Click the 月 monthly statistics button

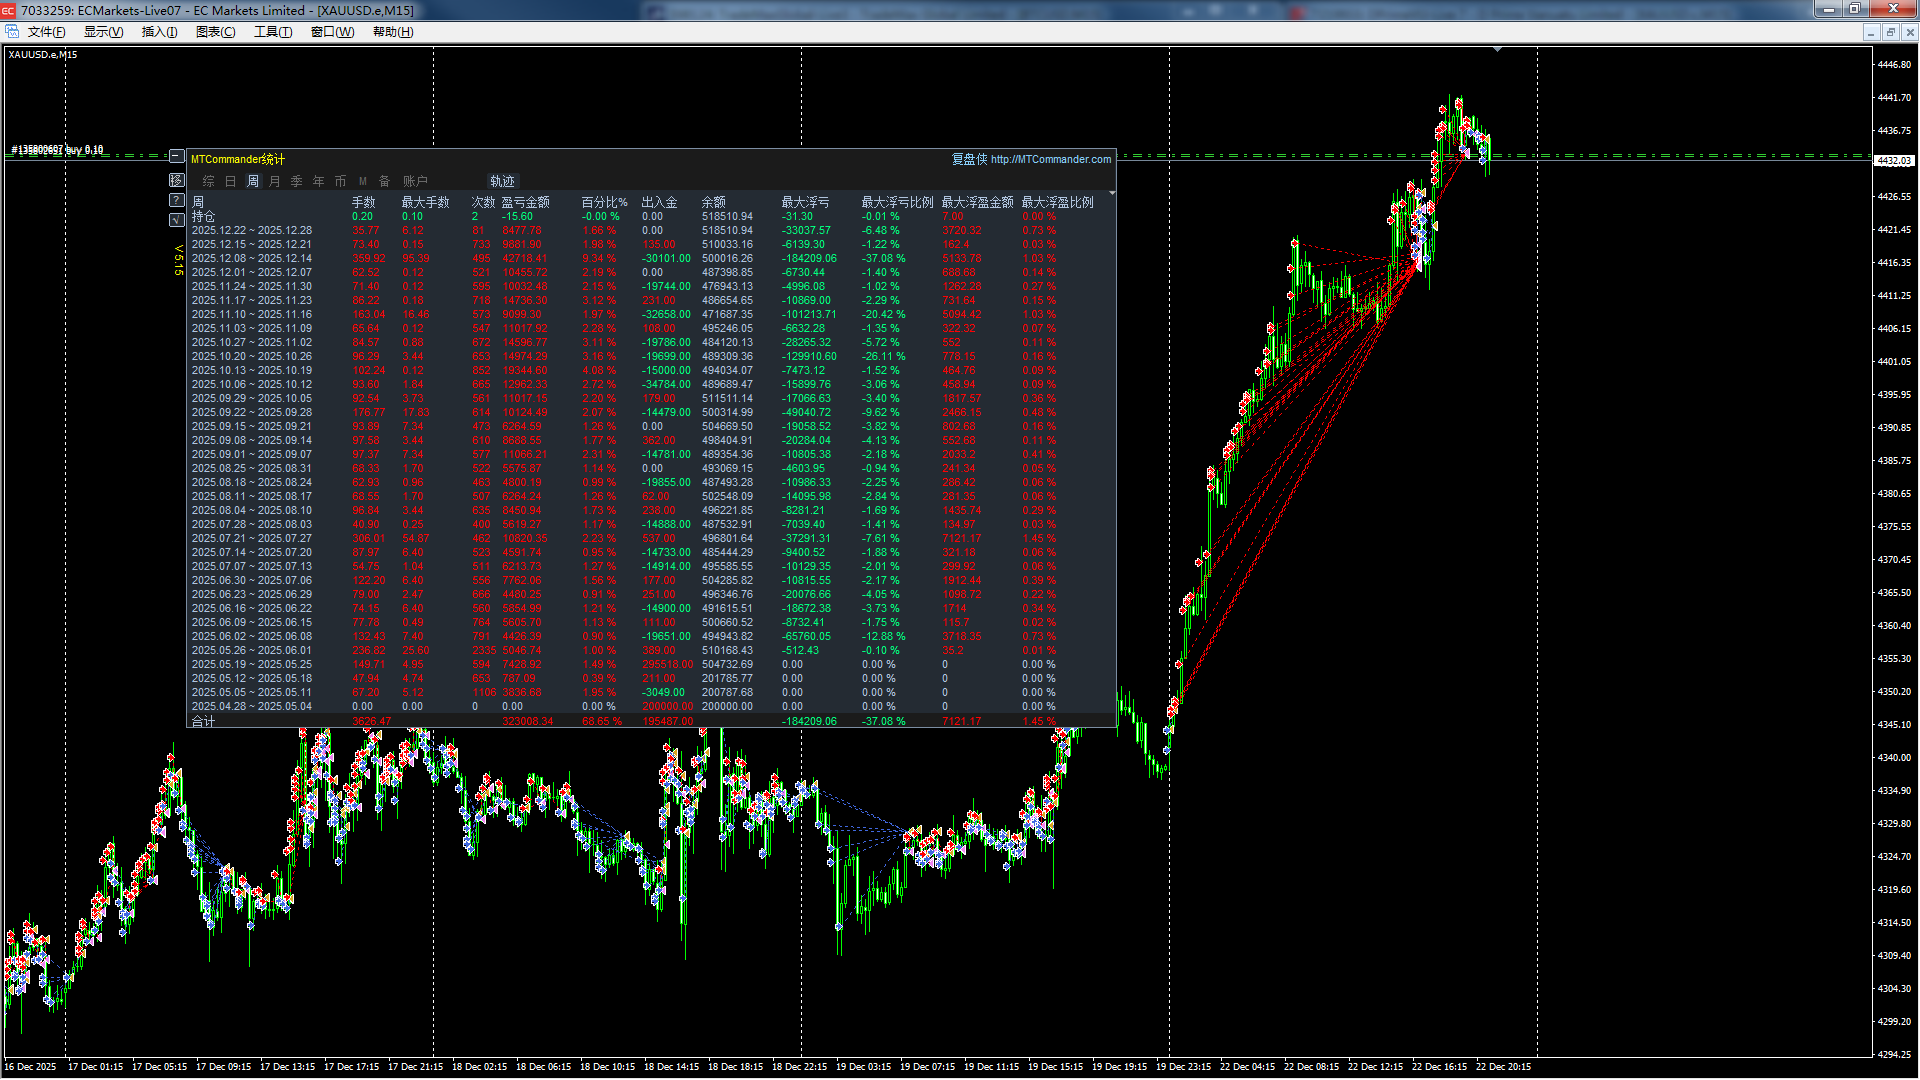click(274, 182)
